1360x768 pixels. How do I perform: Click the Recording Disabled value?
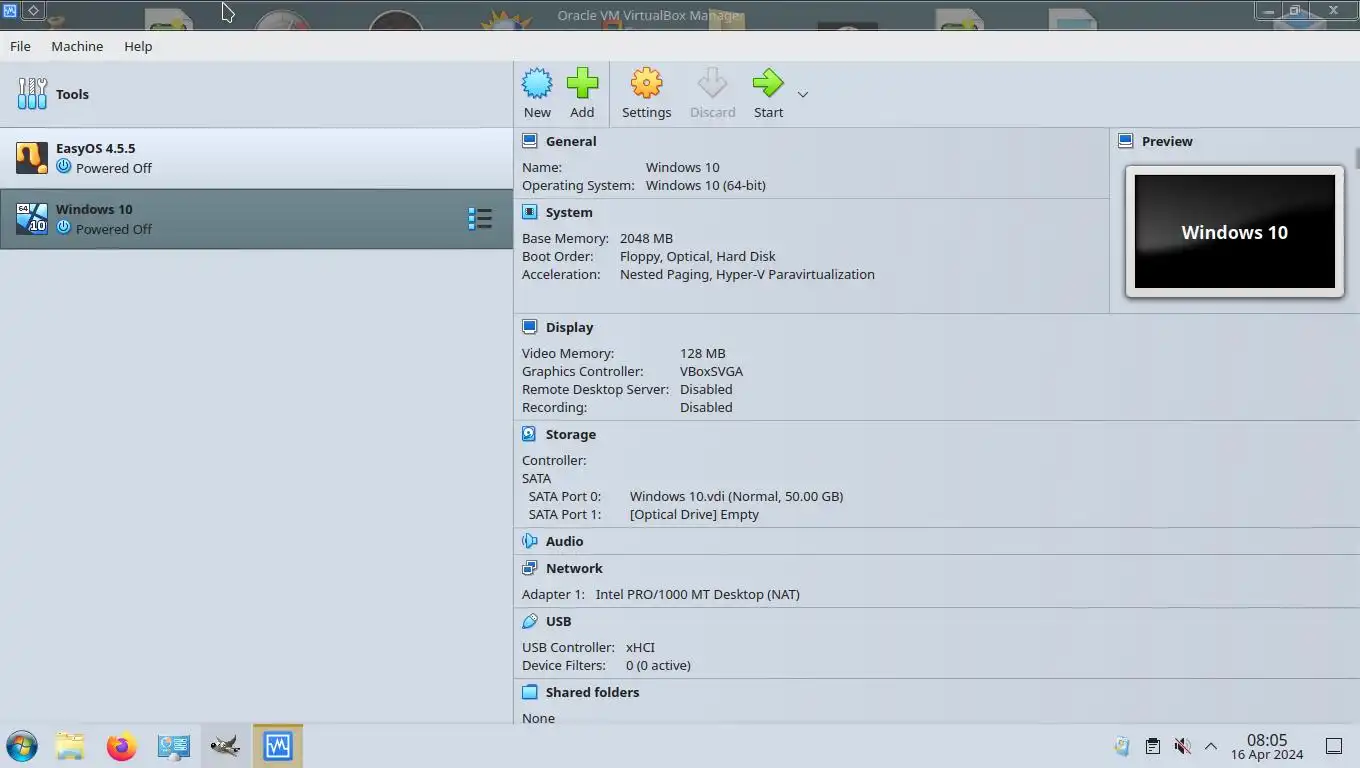[706, 407]
